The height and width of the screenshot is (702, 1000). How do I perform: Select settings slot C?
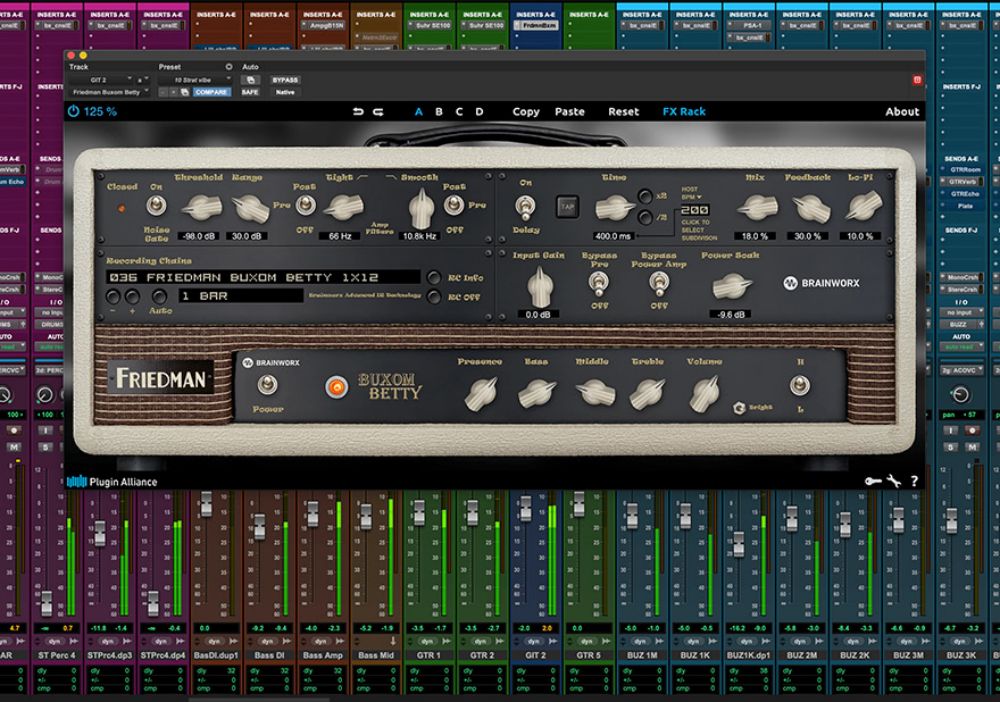point(459,112)
